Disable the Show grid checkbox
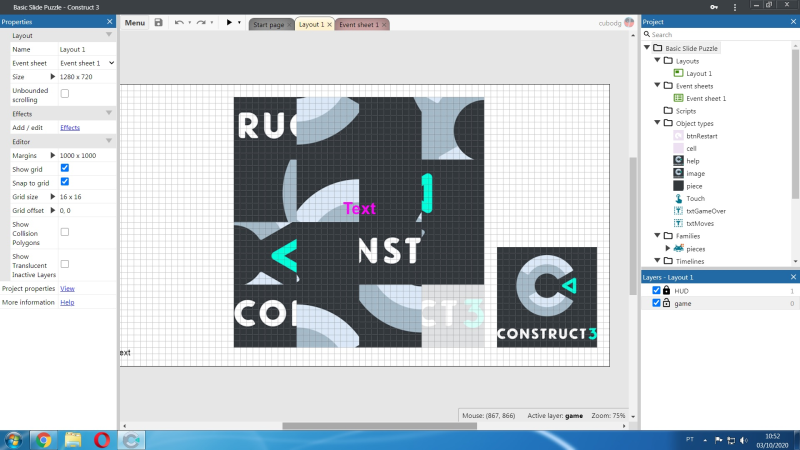The image size is (800, 450). 65,168
